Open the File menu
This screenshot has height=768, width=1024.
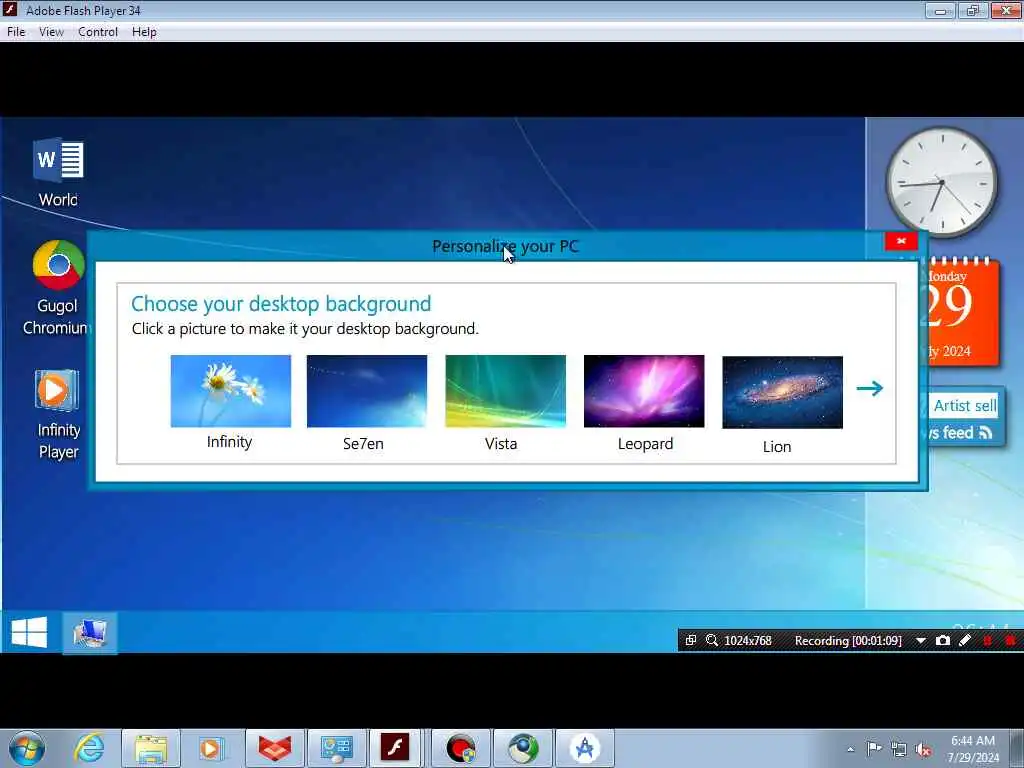tap(16, 32)
